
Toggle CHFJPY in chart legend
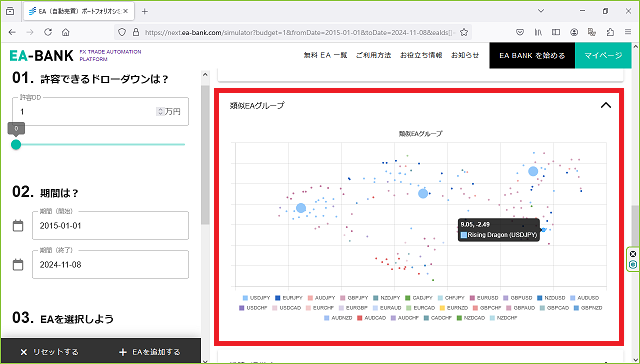coord(451,298)
